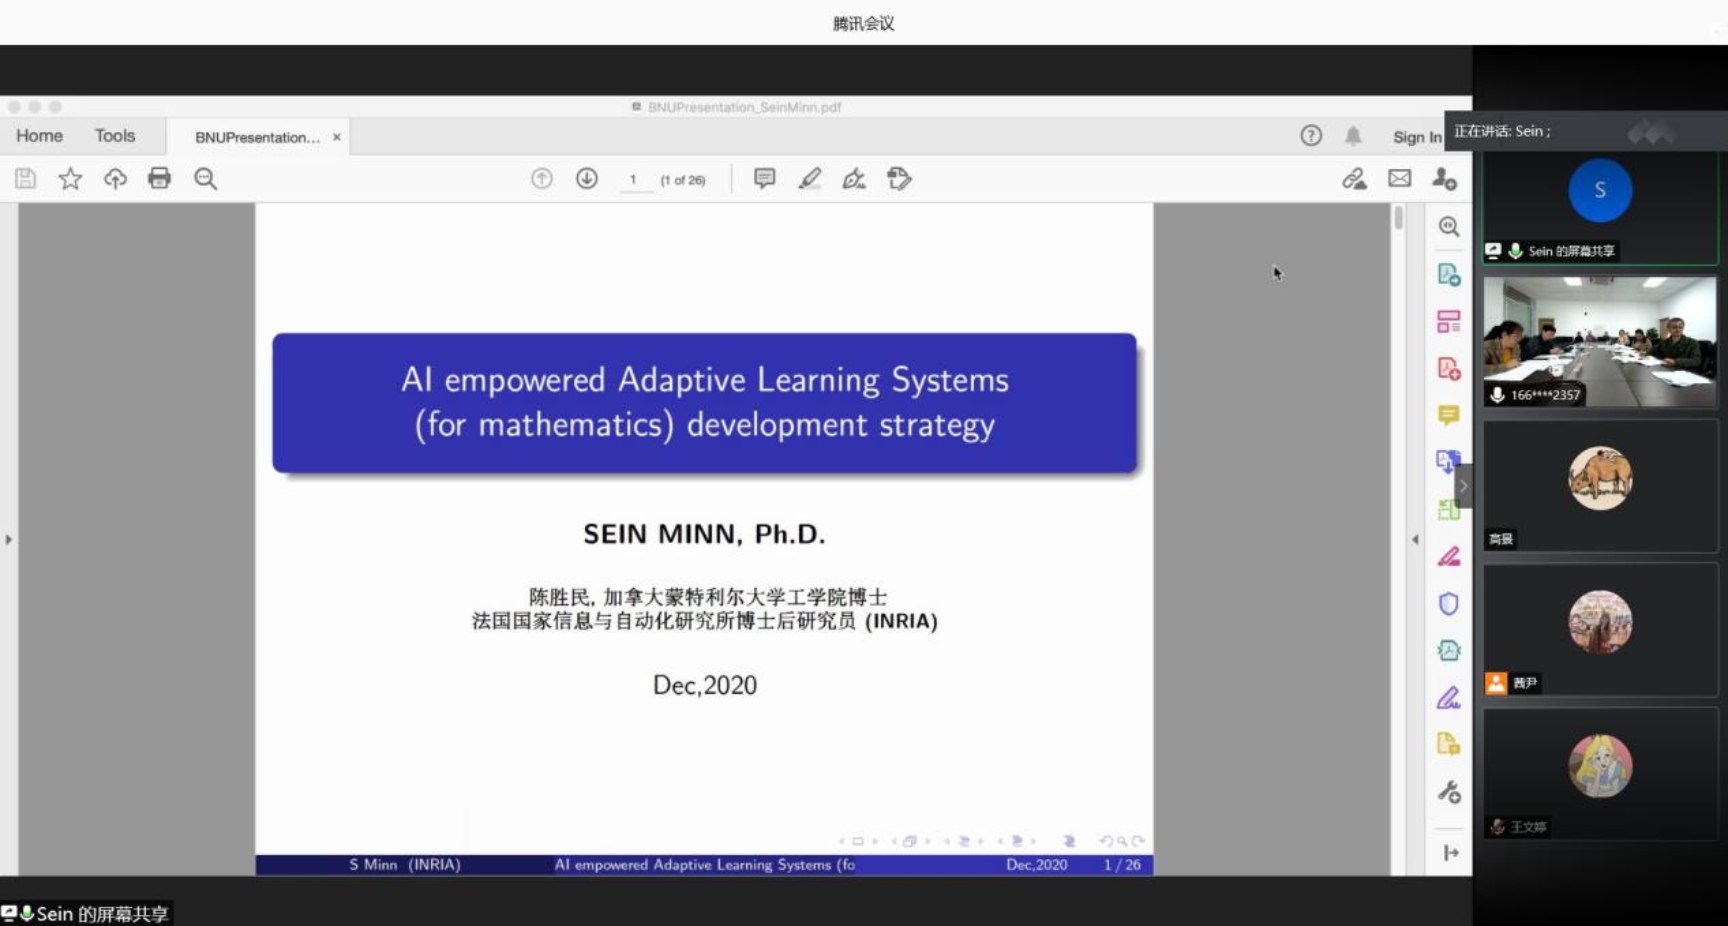Select the conference room video thumbnail
The height and width of the screenshot is (926, 1728).
[1599, 341]
